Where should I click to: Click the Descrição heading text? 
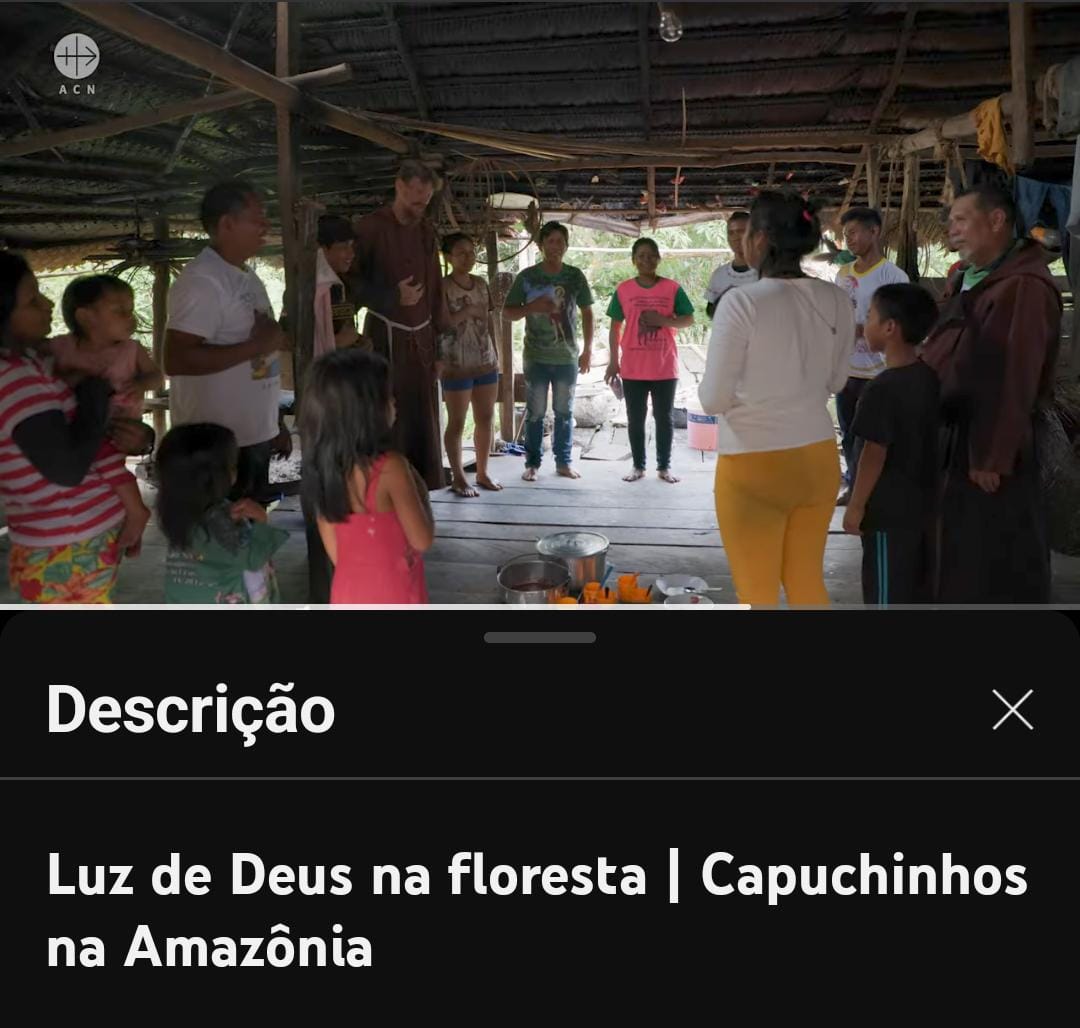191,709
